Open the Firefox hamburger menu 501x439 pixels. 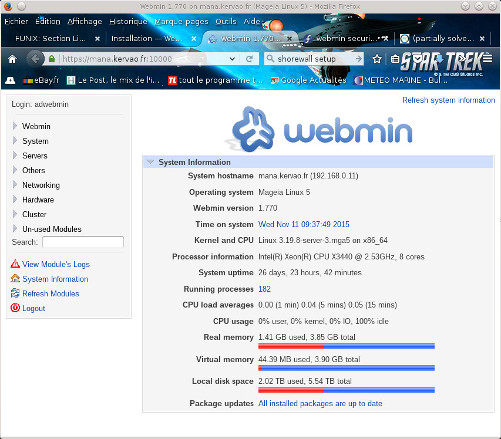point(487,58)
